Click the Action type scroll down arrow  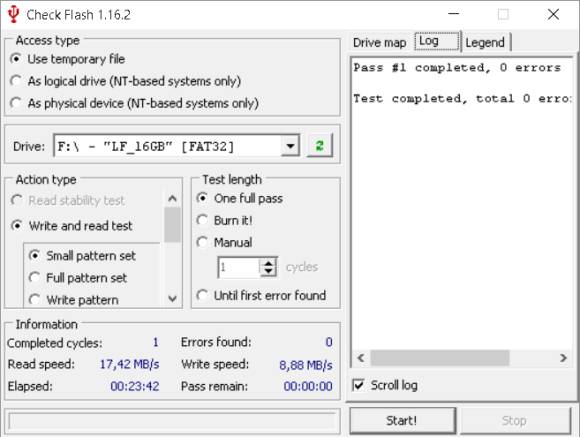pyautogui.click(x=172, y=298)
